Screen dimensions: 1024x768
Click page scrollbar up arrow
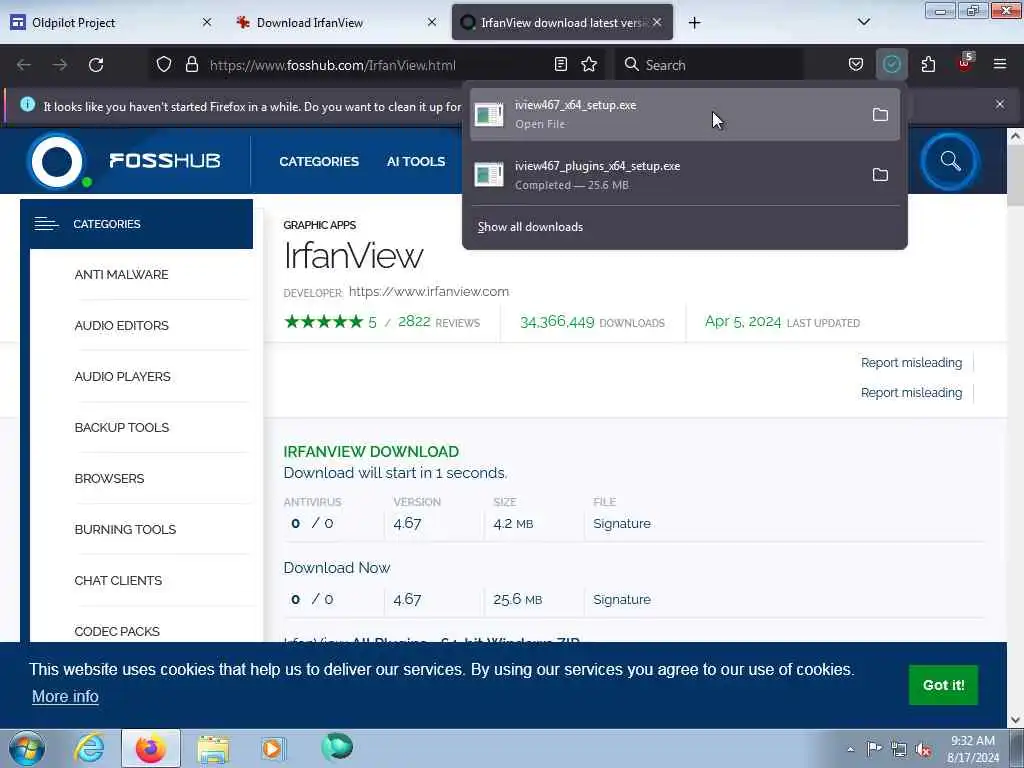[1016, 136]
